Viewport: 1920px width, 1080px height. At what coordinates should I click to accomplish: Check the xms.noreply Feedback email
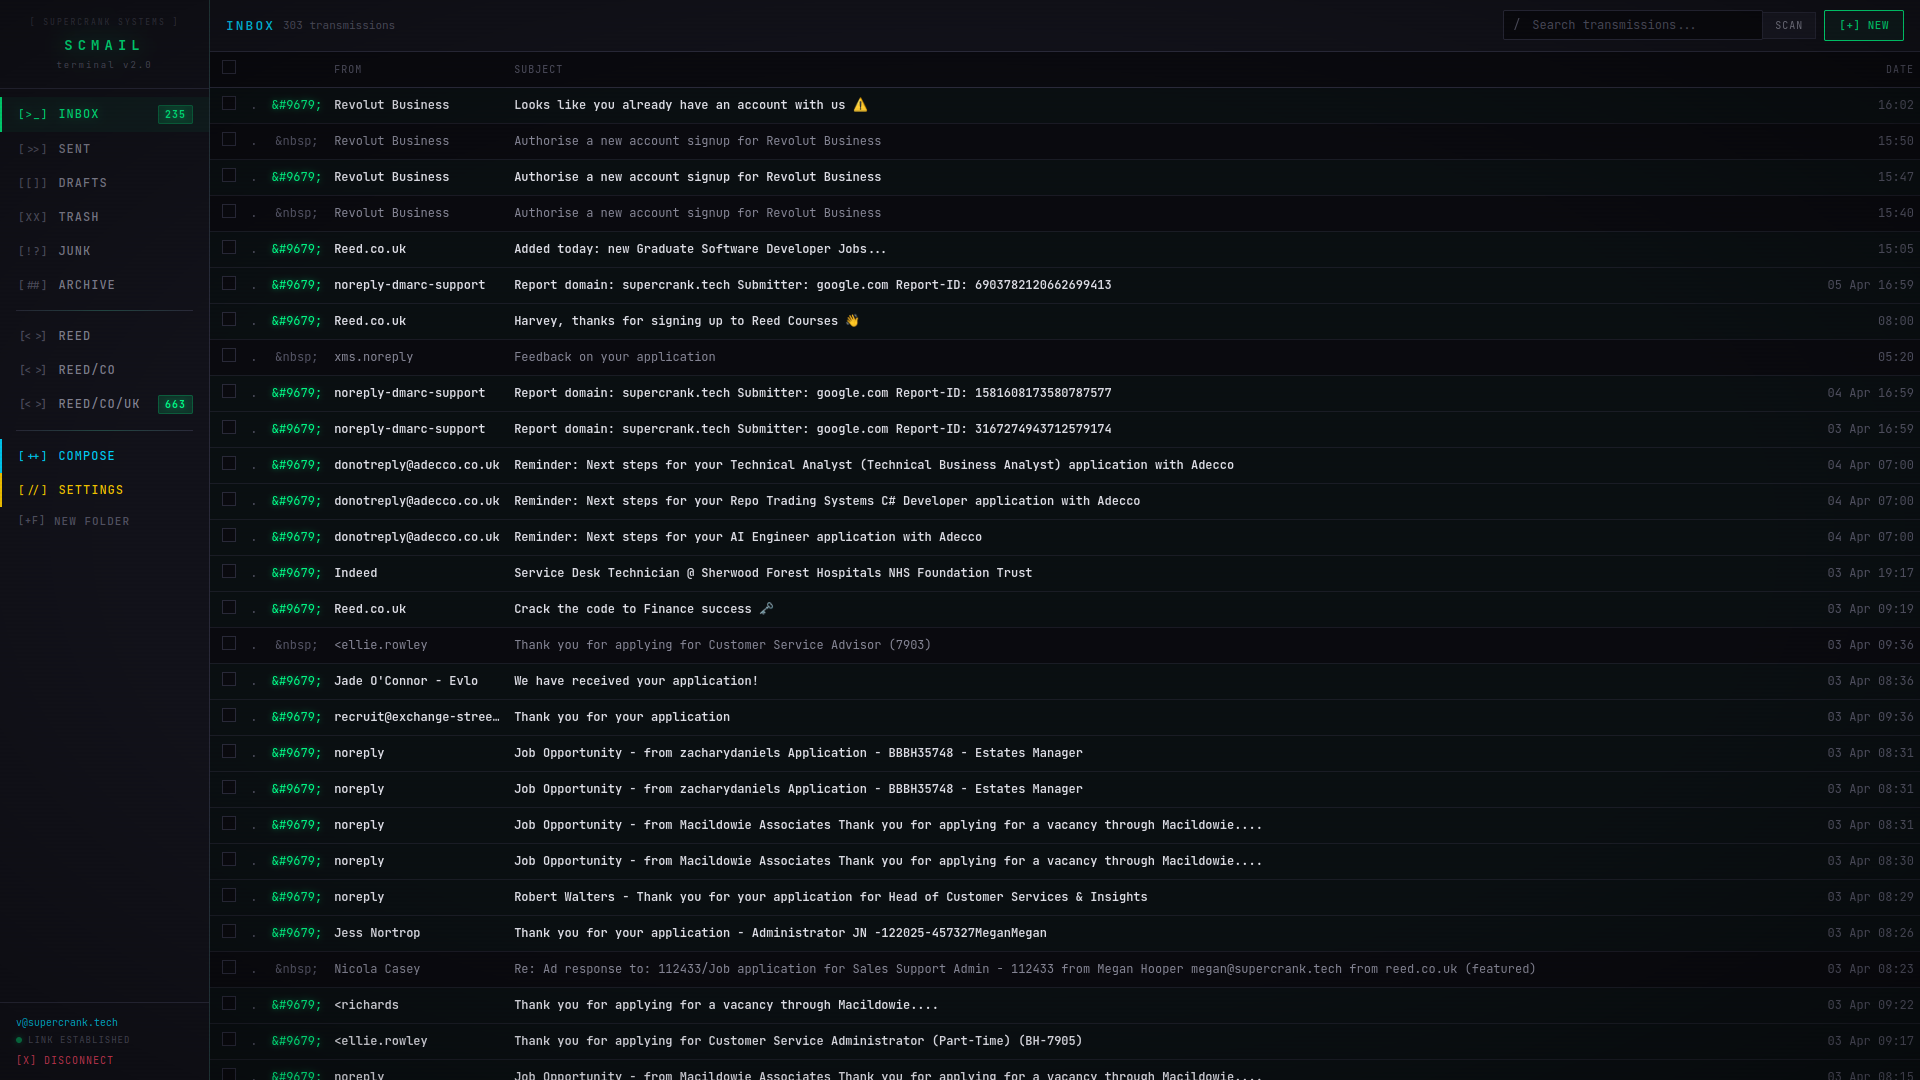coord(229,355)
